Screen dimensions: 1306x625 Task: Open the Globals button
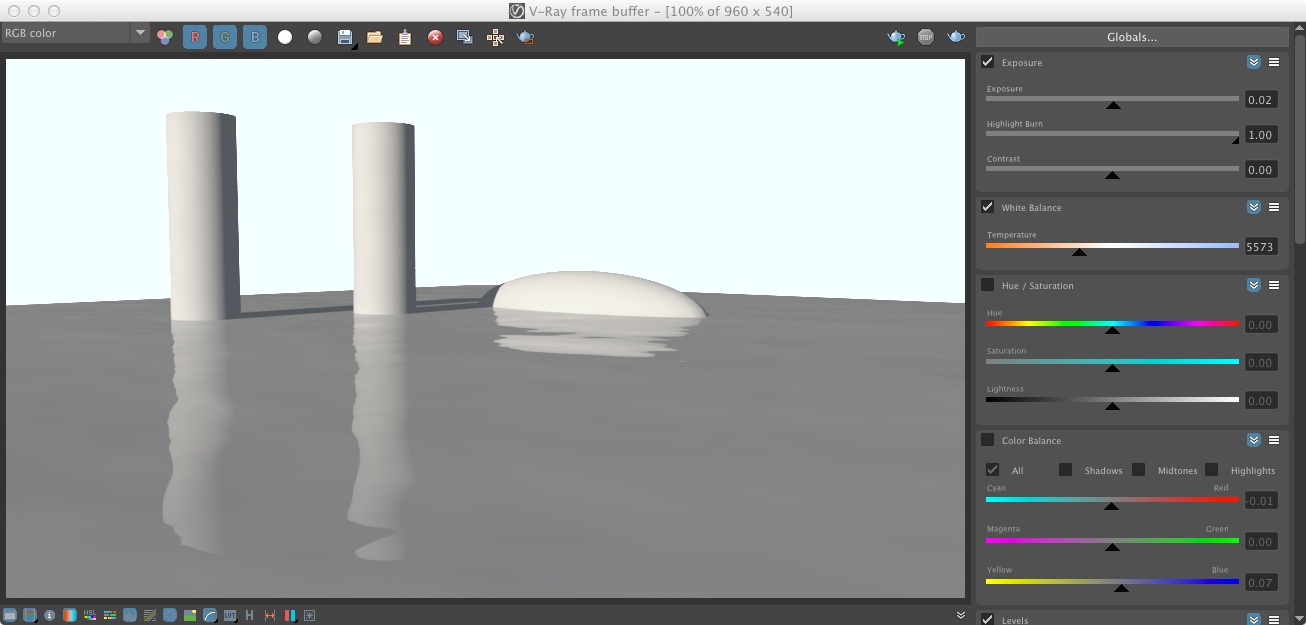(1132, 37)
